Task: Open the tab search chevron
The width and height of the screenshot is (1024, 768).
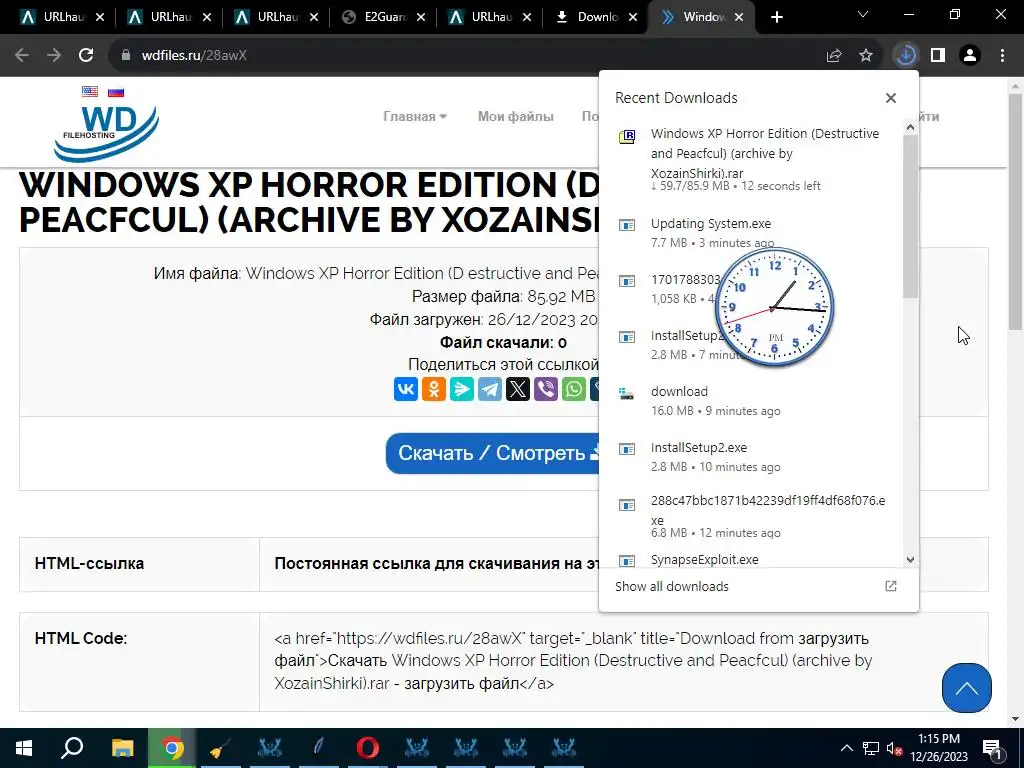Action: coord(863,14)
